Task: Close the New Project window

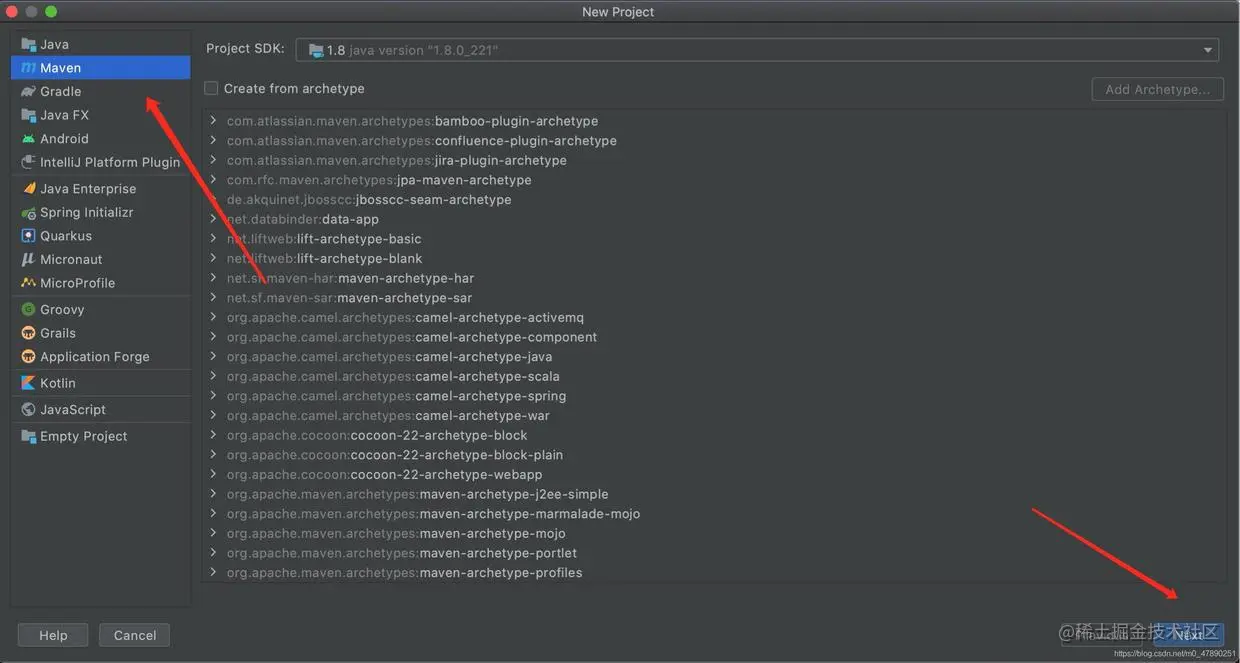Action: [12, 11]
